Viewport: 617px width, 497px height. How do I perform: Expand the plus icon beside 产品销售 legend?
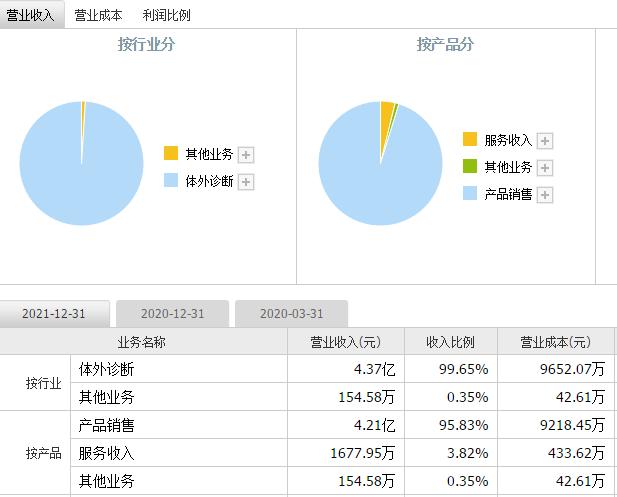pos(545,195)
